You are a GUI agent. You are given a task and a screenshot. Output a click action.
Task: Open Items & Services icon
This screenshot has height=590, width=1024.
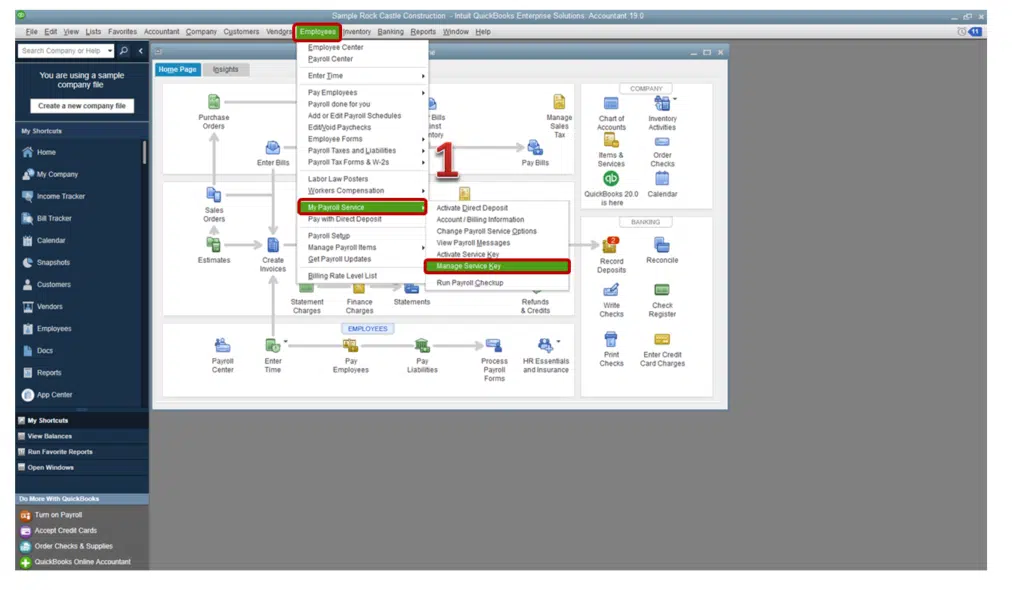pos(611,140)
